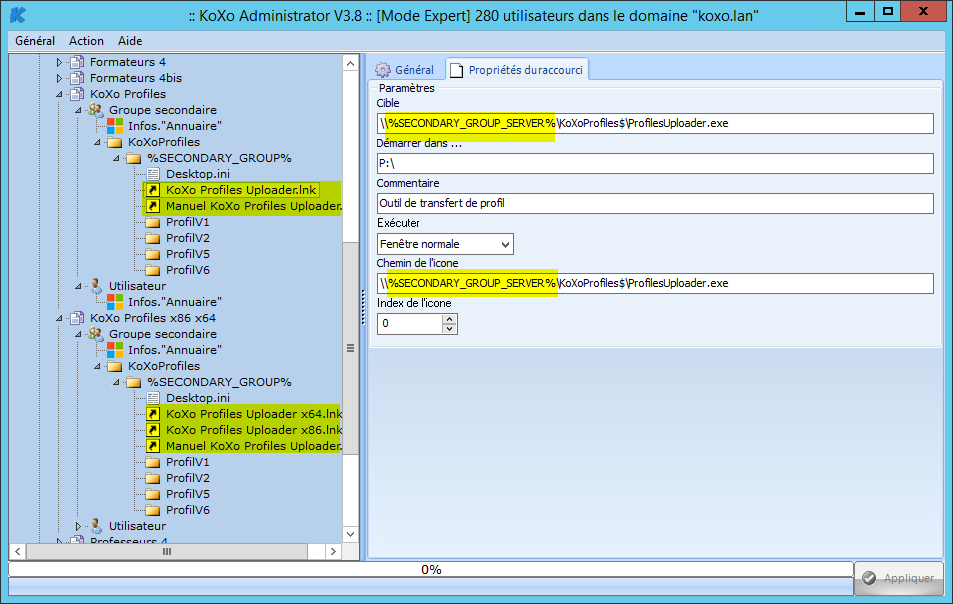Click the Chemin de l'icone input field
The height and width of the screenshot is (604, 953).
pyautogui.click(x=655, y=283)
